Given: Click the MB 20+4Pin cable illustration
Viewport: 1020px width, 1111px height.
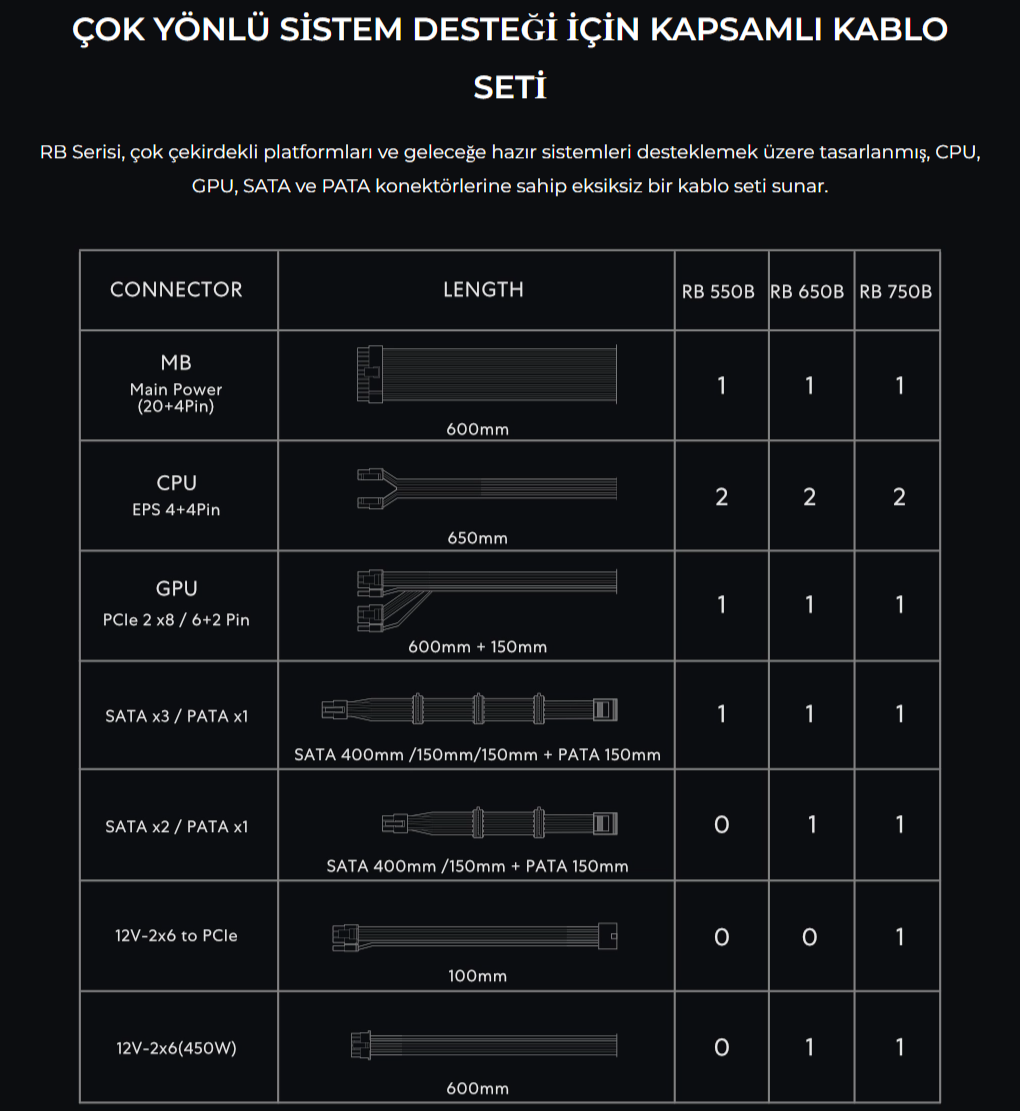Looking at the screenshot, I should (487, 374).
